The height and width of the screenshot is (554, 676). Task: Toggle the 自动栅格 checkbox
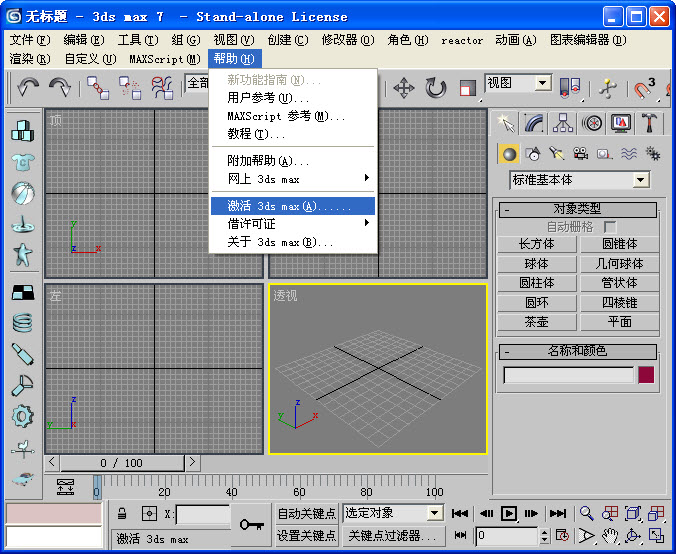coord(610,227)
